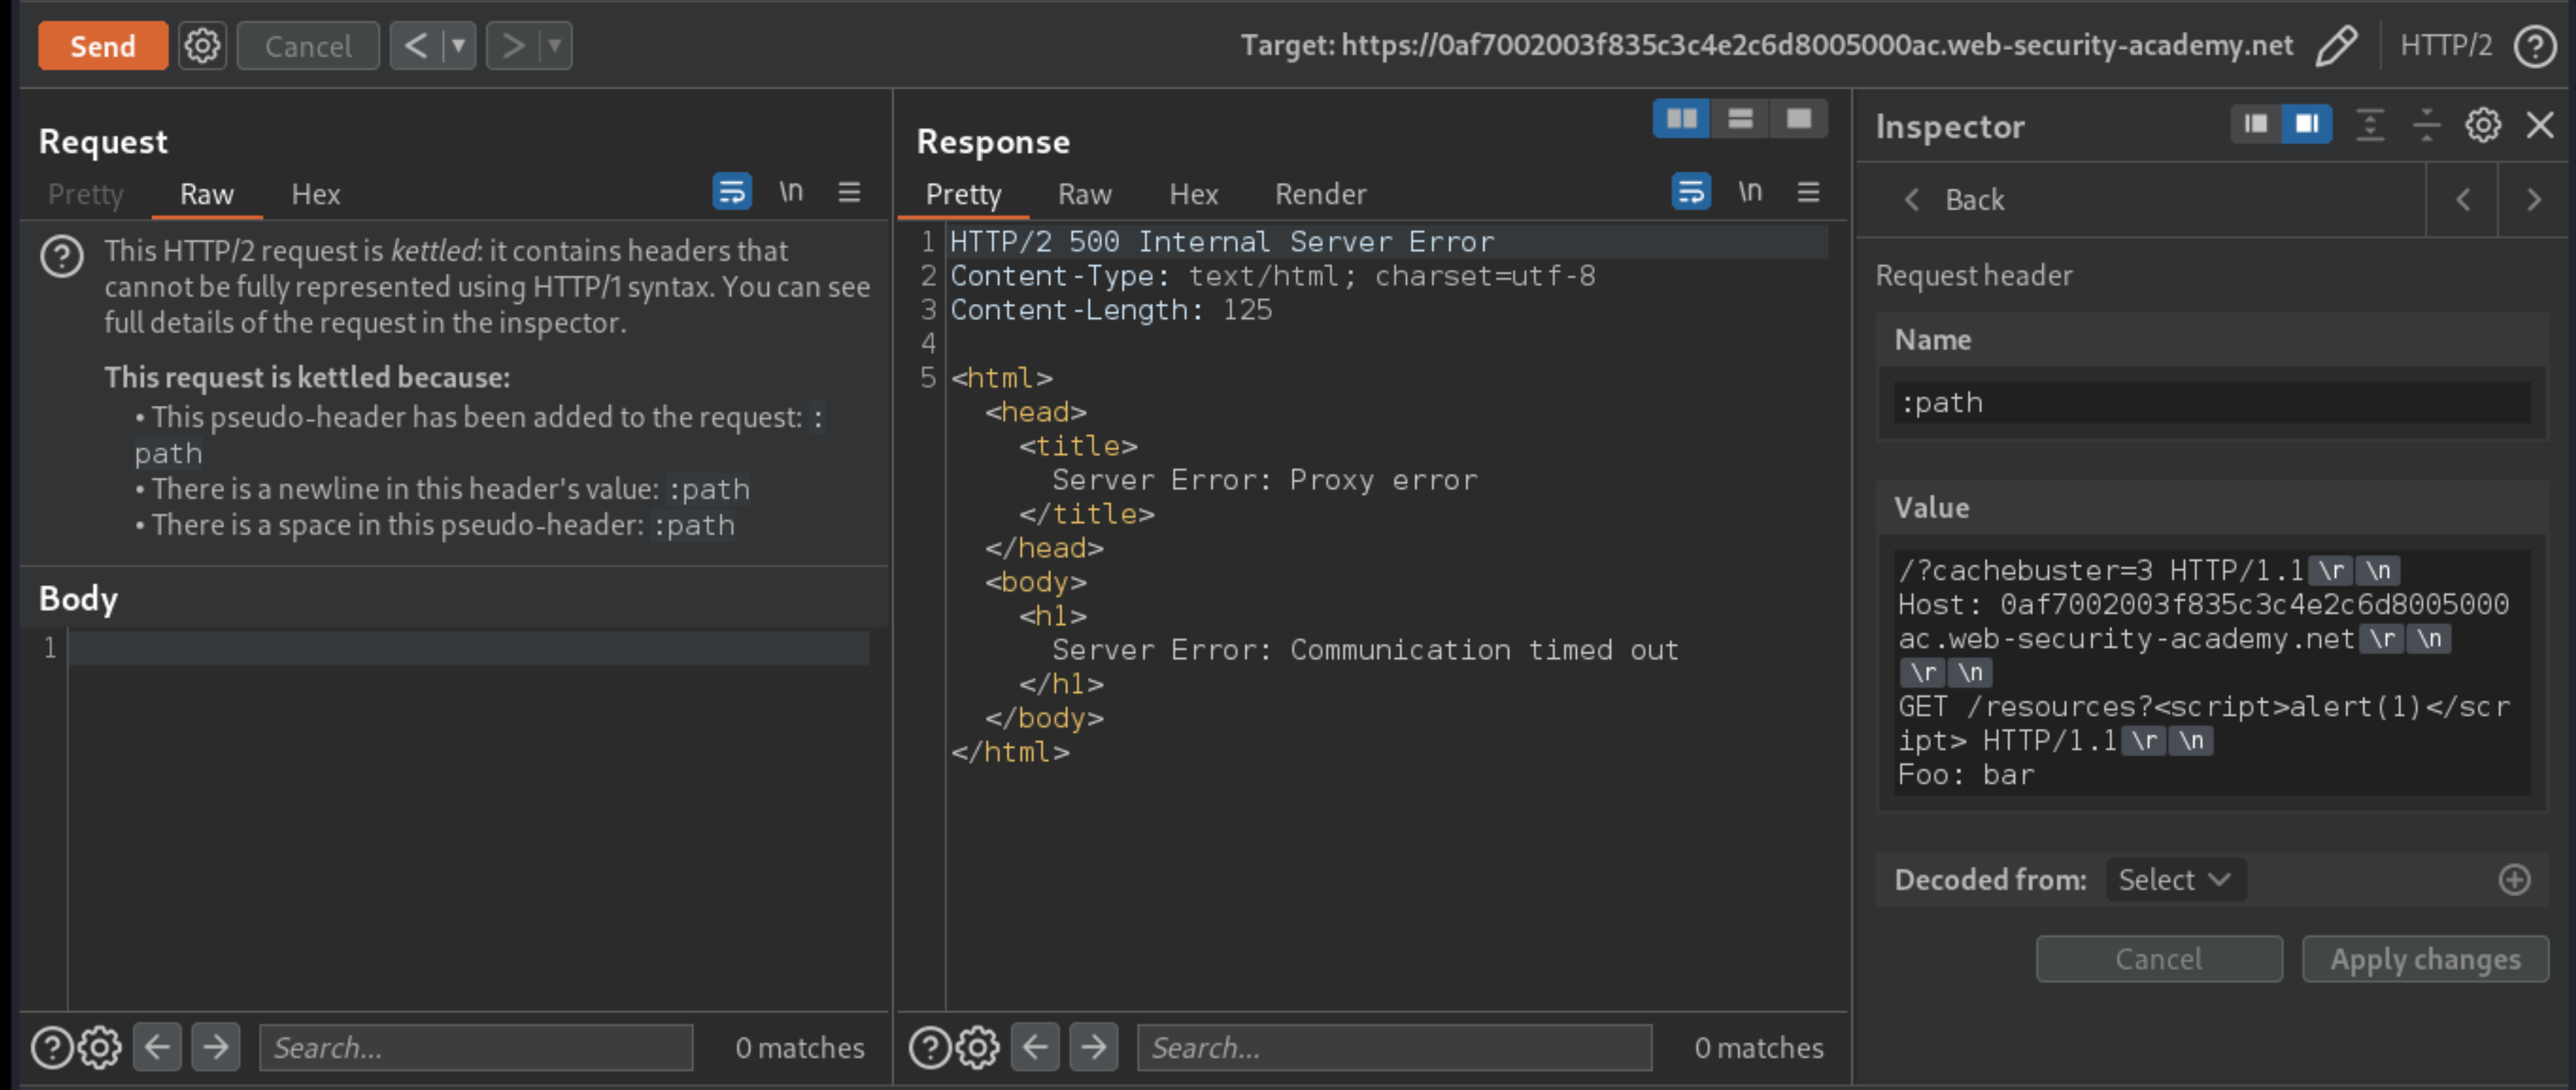
Task: Click Content-Length: 125 response header
Action: pos(1111,310)
